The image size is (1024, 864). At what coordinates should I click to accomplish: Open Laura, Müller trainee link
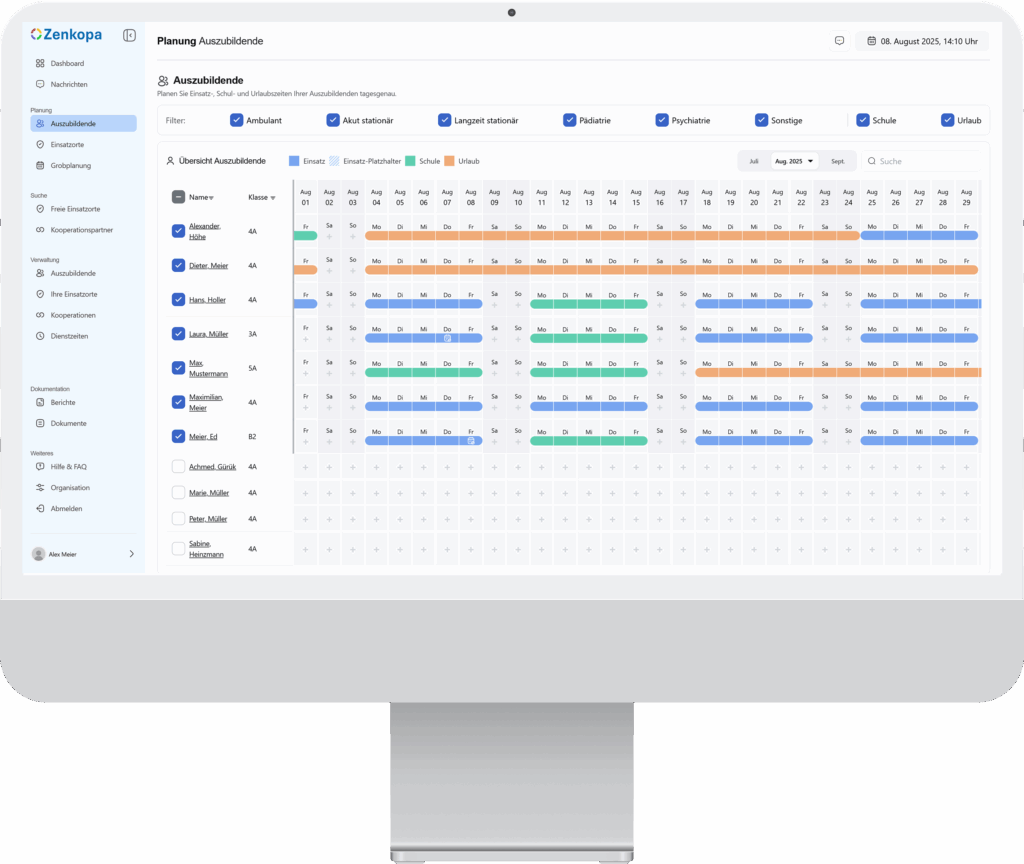208,333
